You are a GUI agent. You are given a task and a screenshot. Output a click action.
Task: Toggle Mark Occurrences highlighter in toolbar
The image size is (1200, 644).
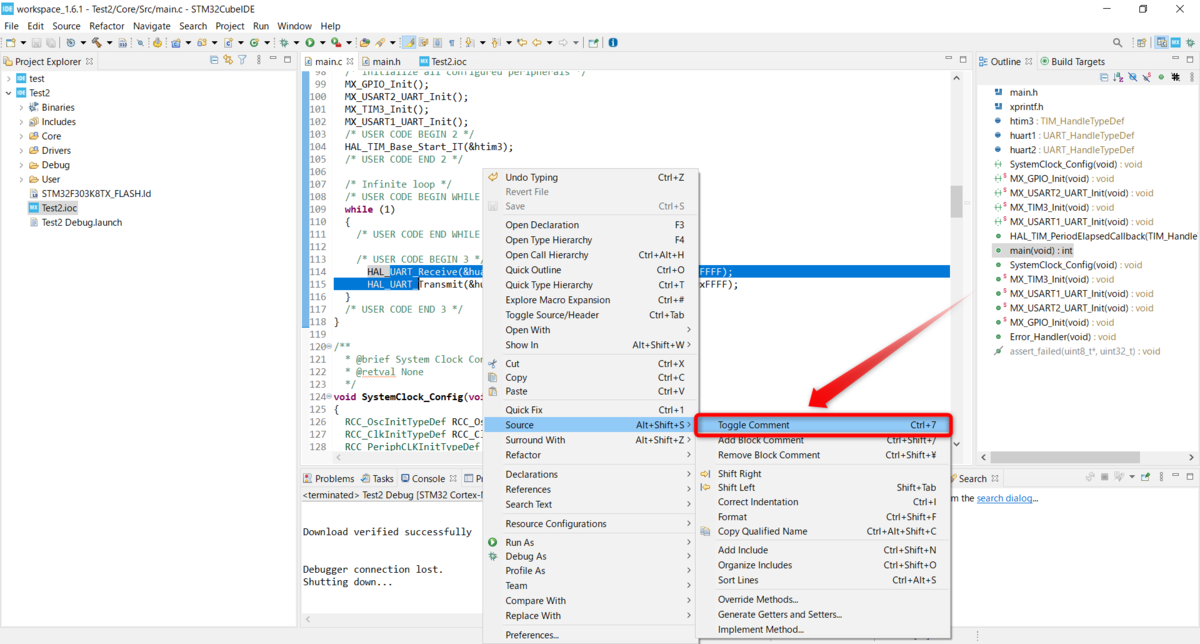[x=408, y=43]
